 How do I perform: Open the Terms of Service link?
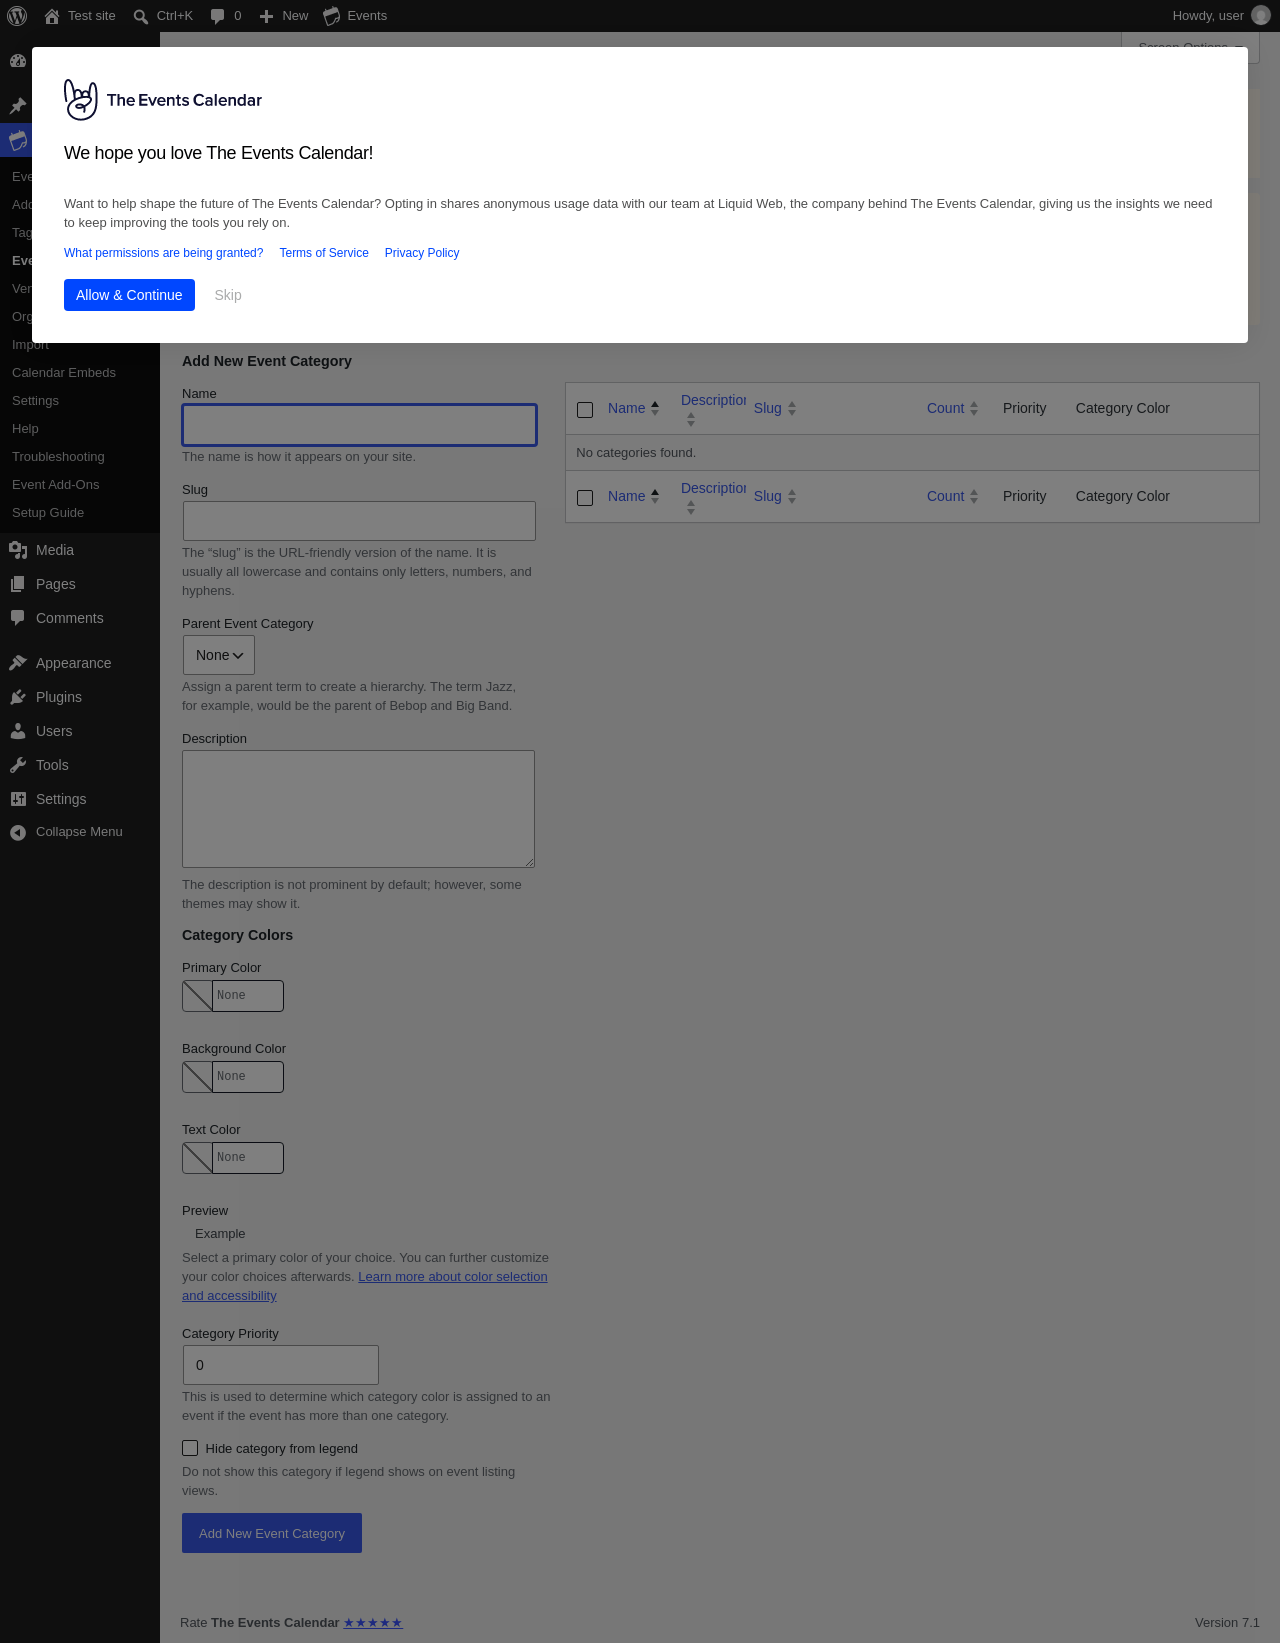(324, 253)
